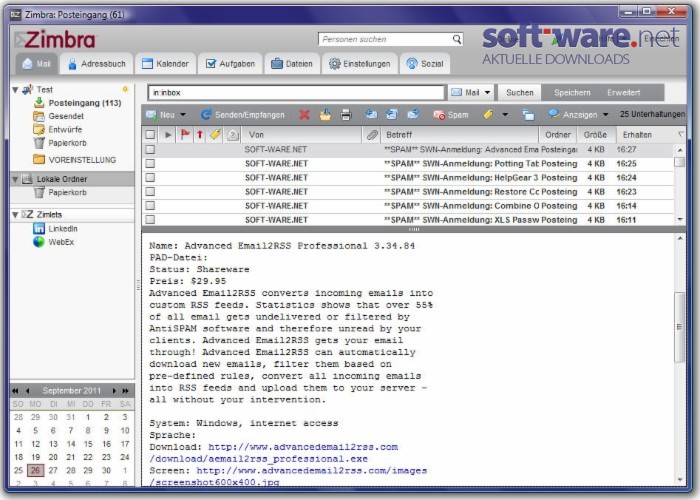The image size is (700, 500).
Task: Go to previous month in calendar
Action: click(x=27, y=391)
